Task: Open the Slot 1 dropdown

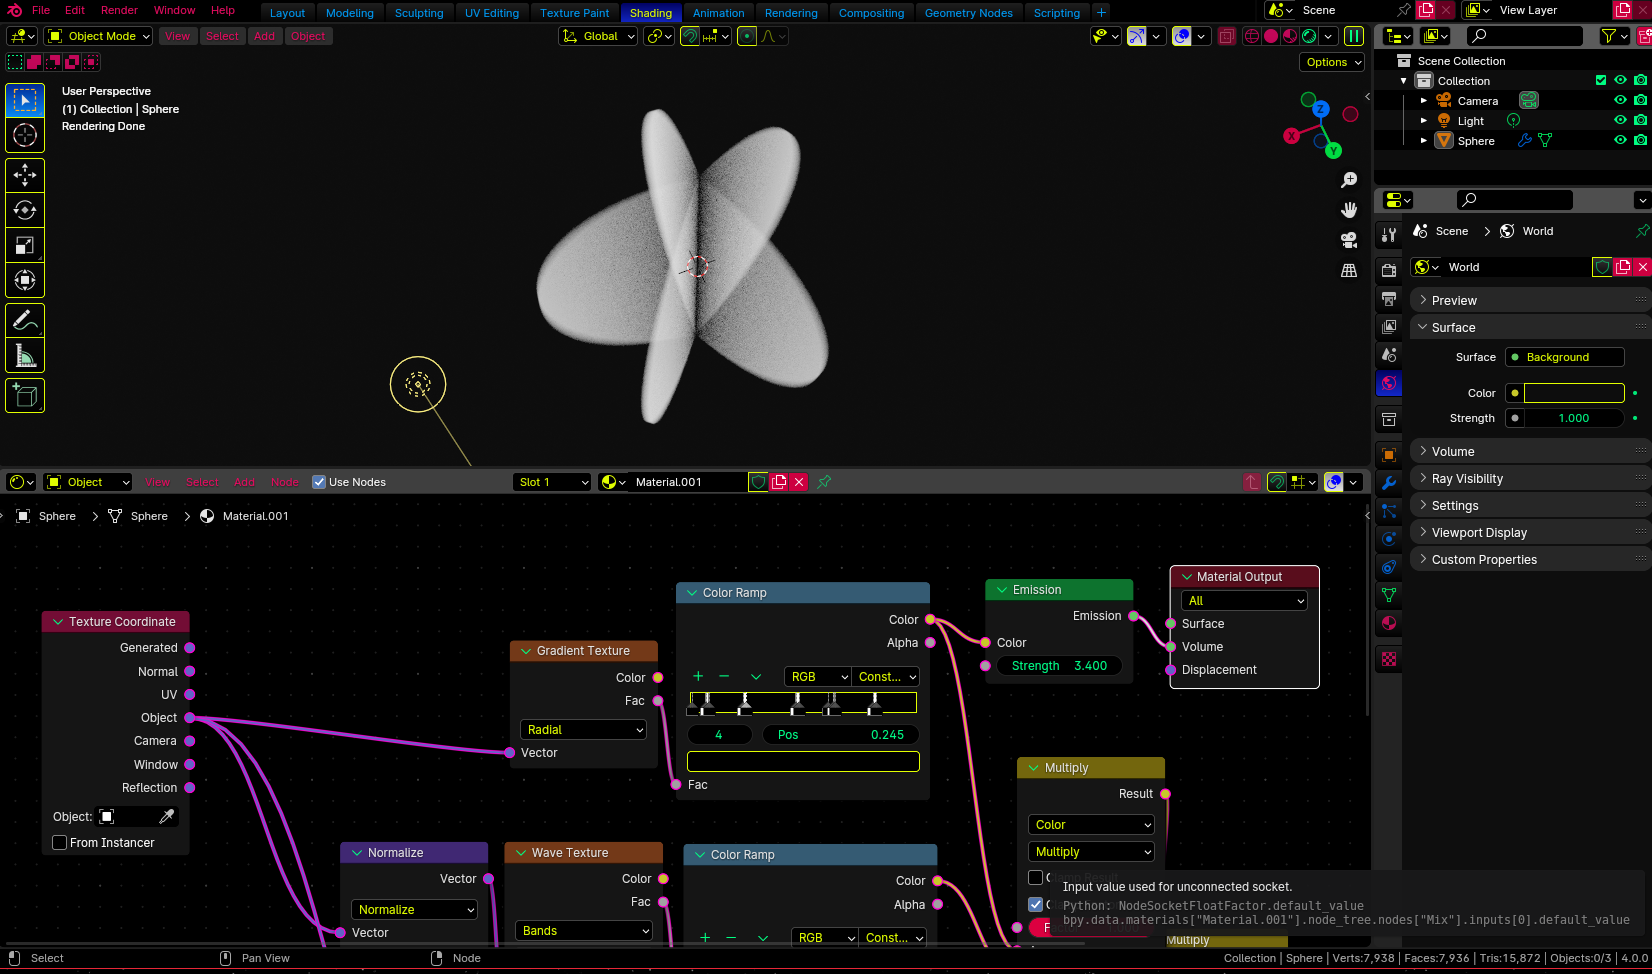Action: tap(553, 482)
